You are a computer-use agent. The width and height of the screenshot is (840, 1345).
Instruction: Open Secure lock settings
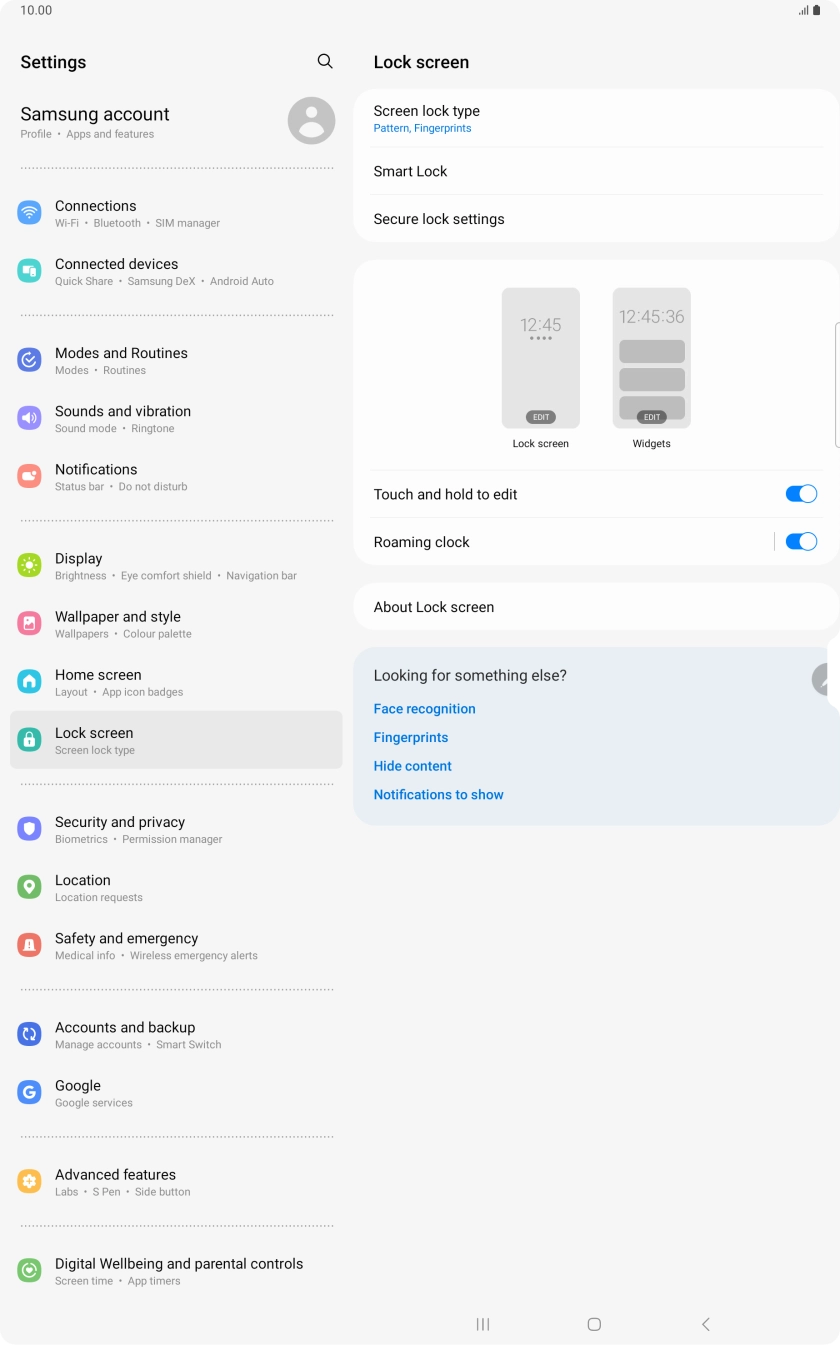(596, 219)
